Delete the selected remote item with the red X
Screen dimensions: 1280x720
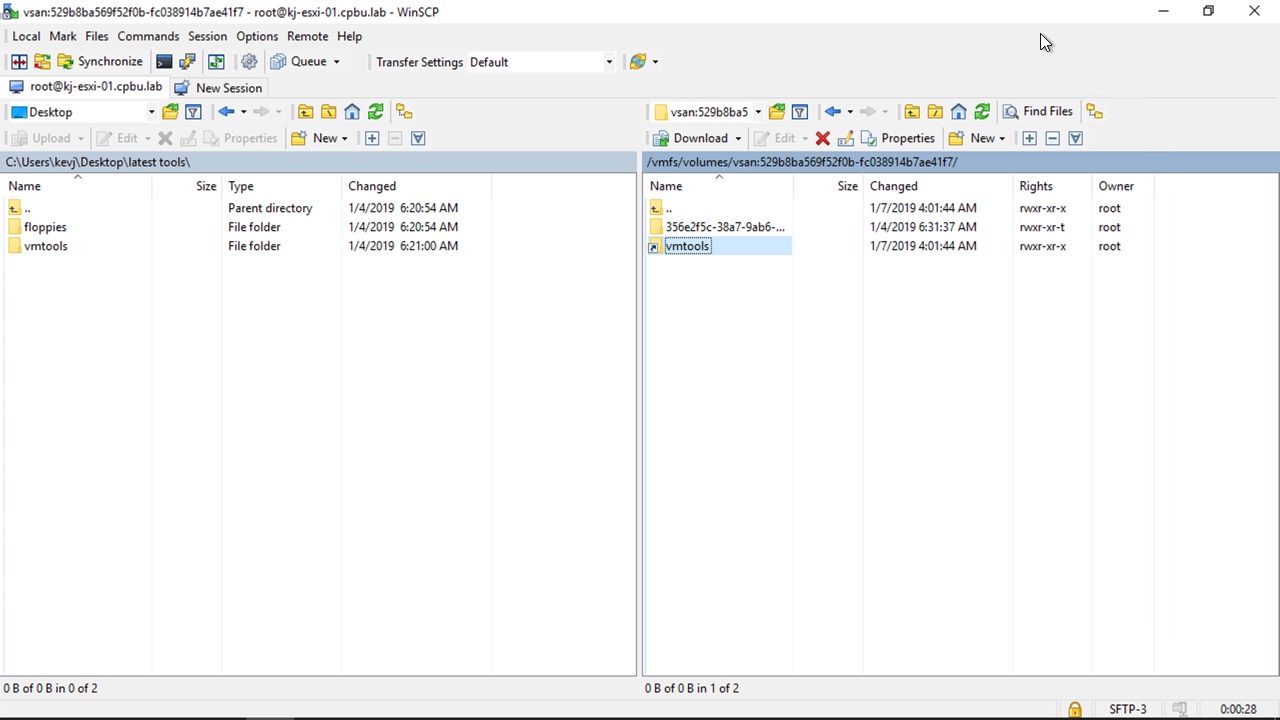tap(822, 138)
